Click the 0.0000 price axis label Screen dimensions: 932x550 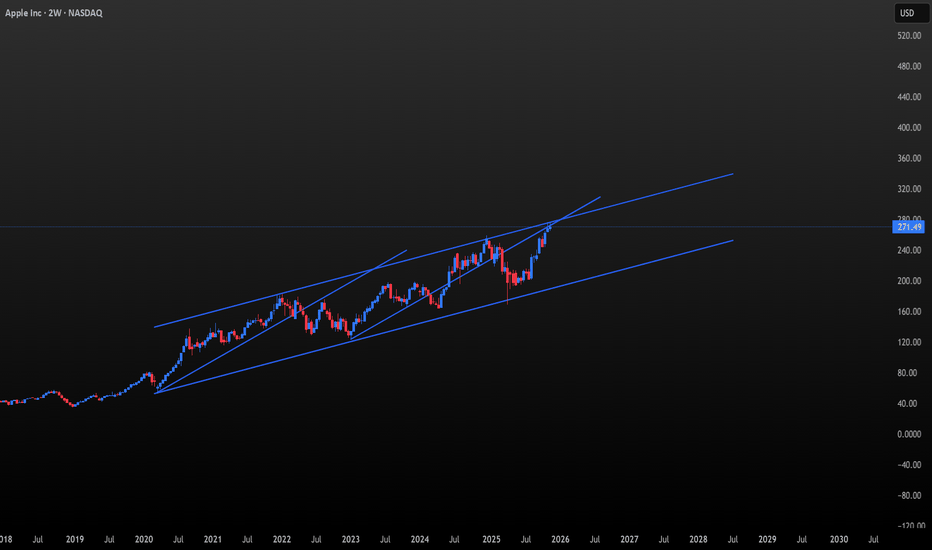pos(909,434)
